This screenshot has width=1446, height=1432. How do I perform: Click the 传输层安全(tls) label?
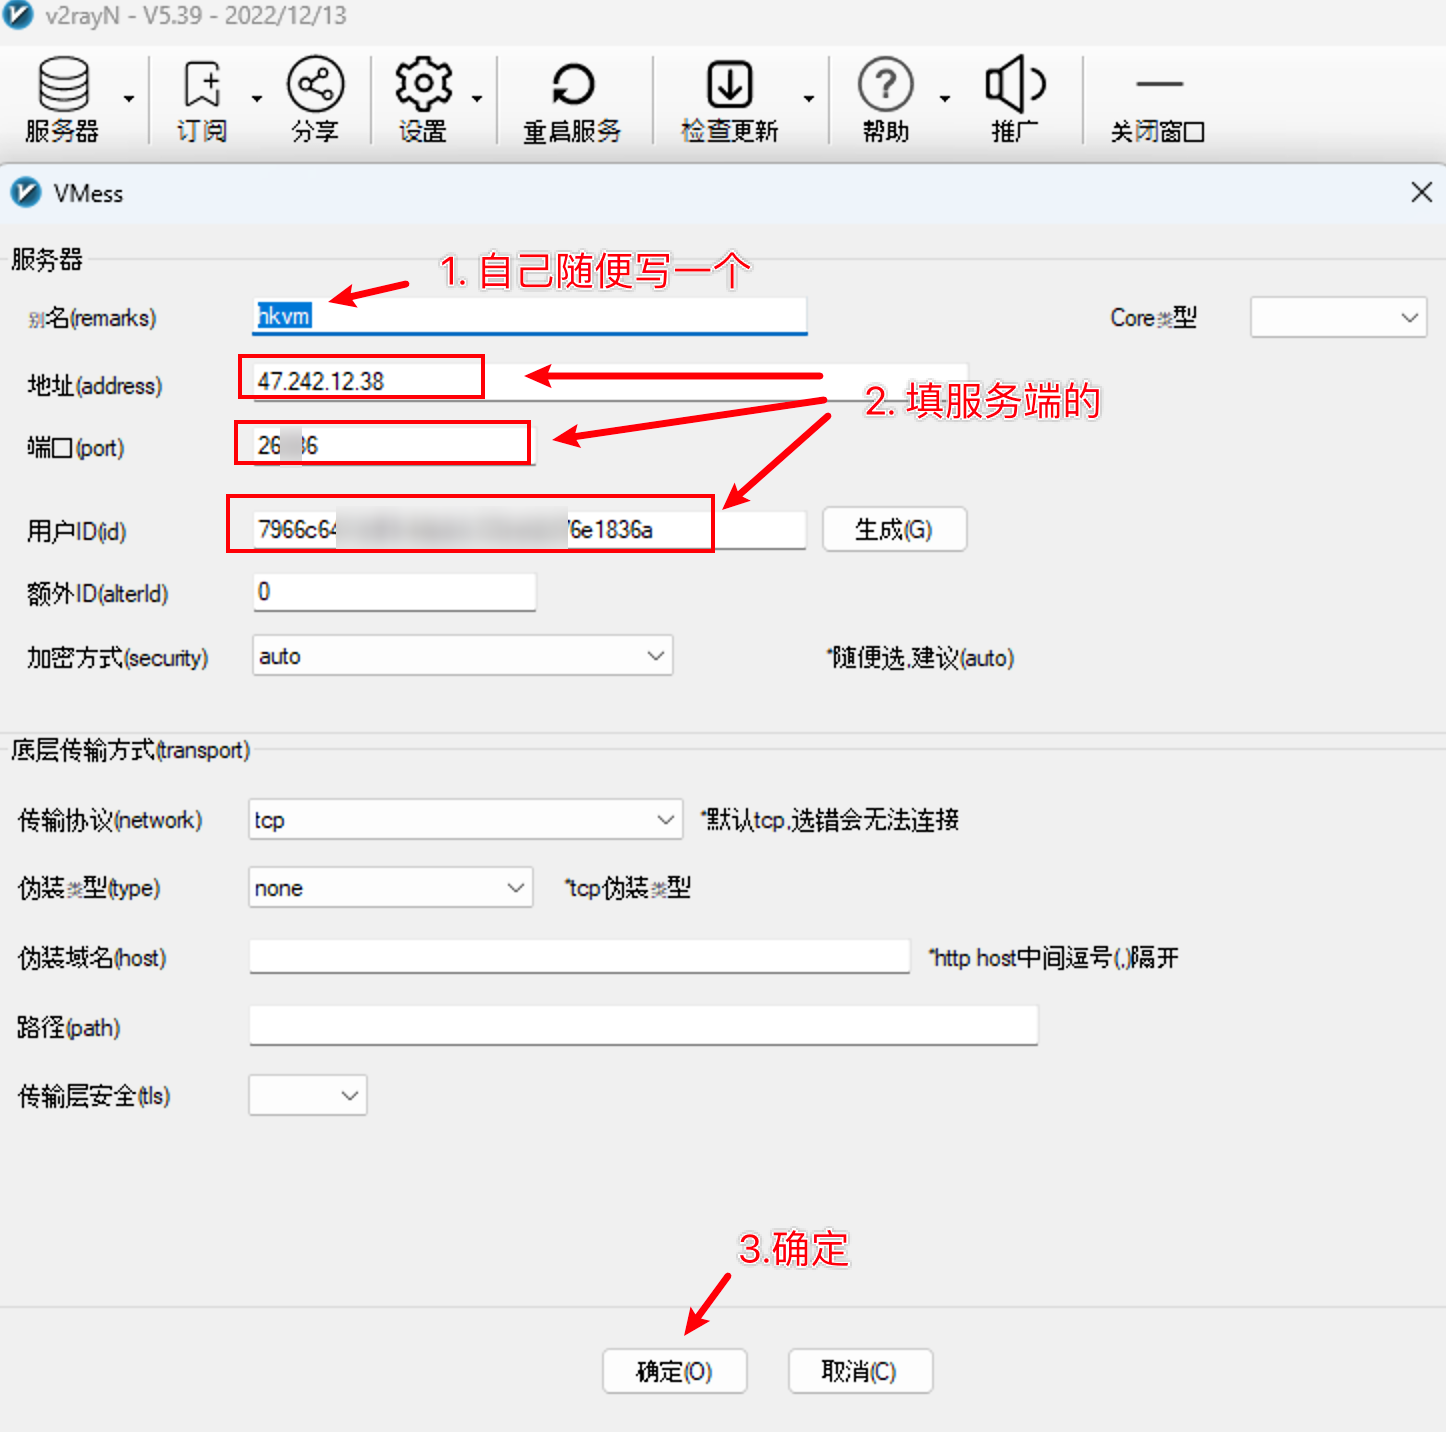[94, 1096]
